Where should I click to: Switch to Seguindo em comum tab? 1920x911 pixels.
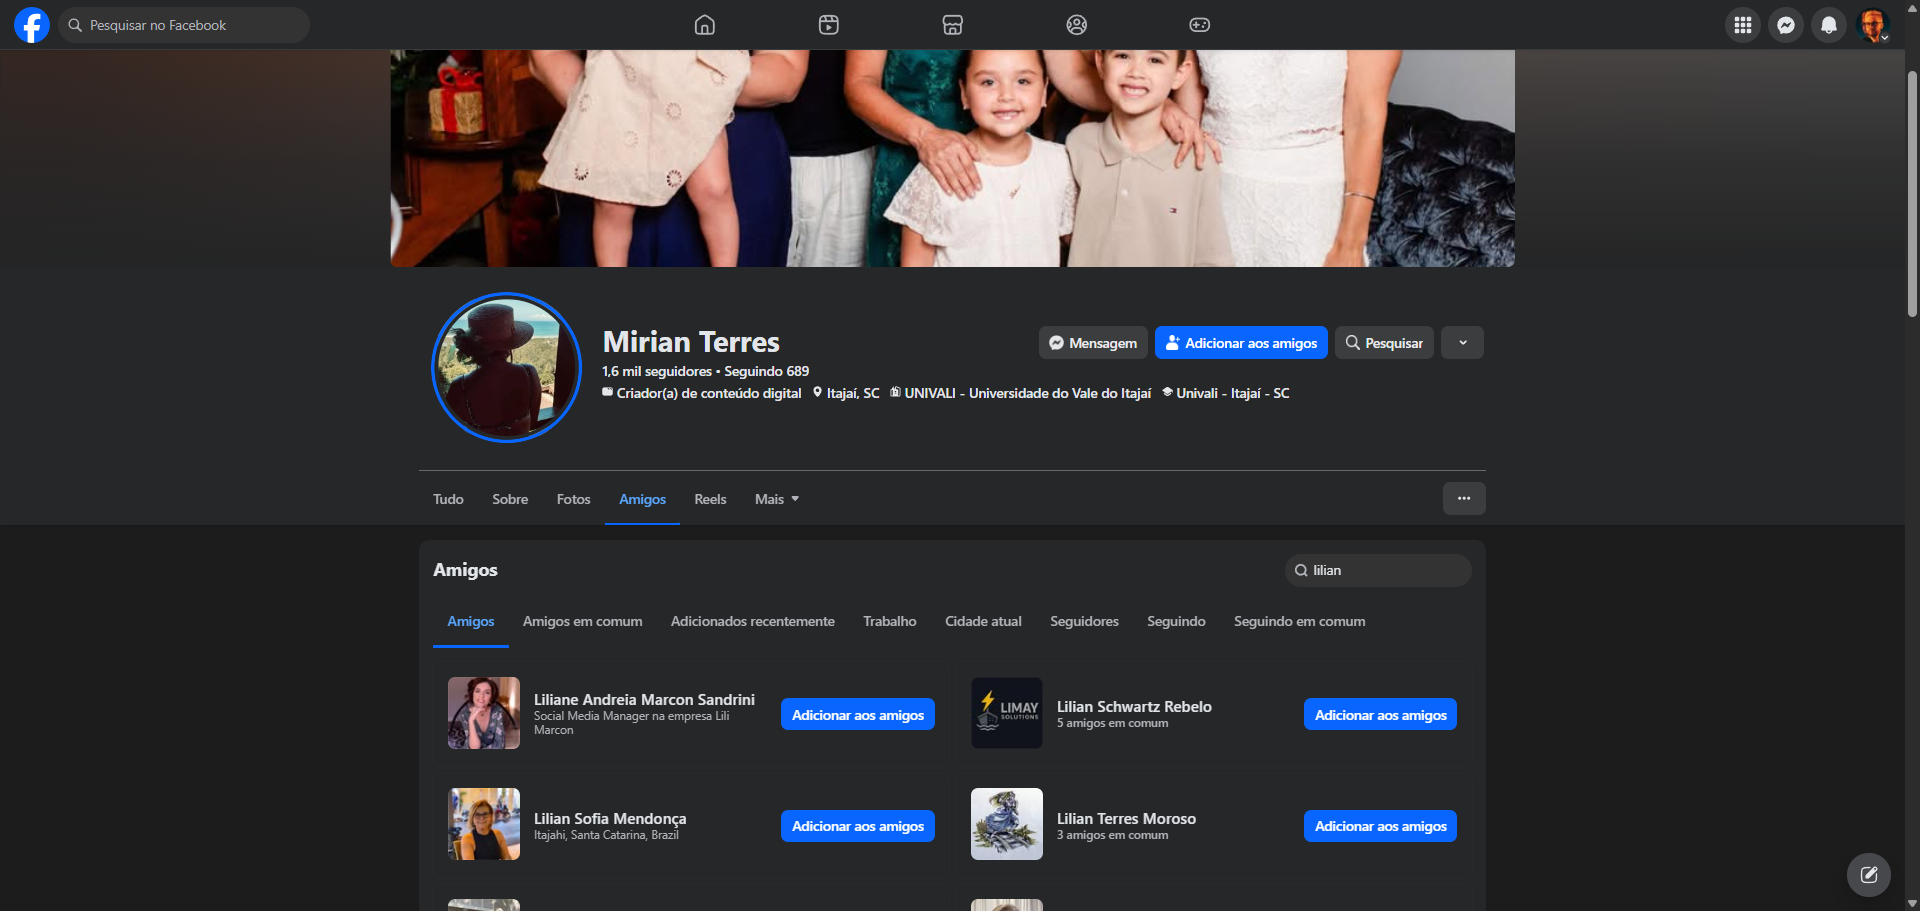1300,621
